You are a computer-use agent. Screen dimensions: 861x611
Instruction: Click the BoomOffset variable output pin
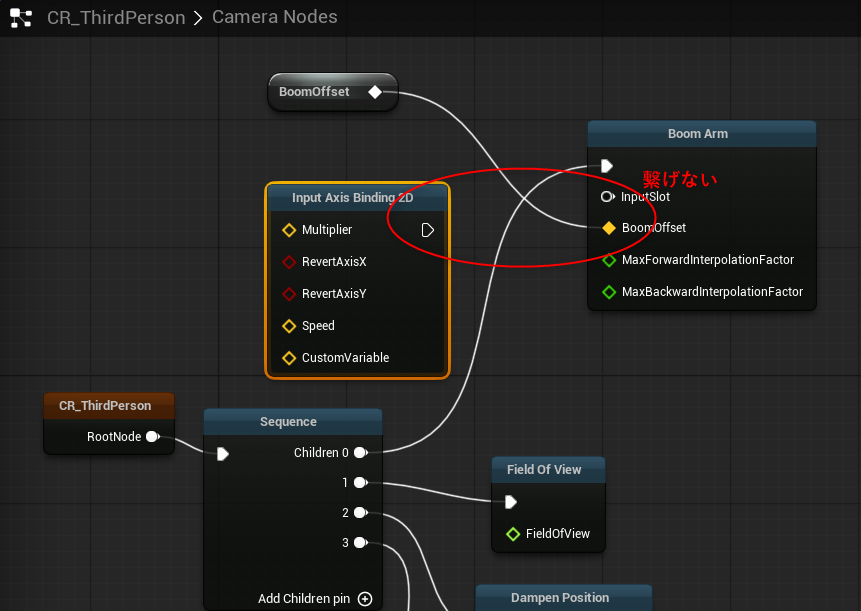(x=374, y=92)
